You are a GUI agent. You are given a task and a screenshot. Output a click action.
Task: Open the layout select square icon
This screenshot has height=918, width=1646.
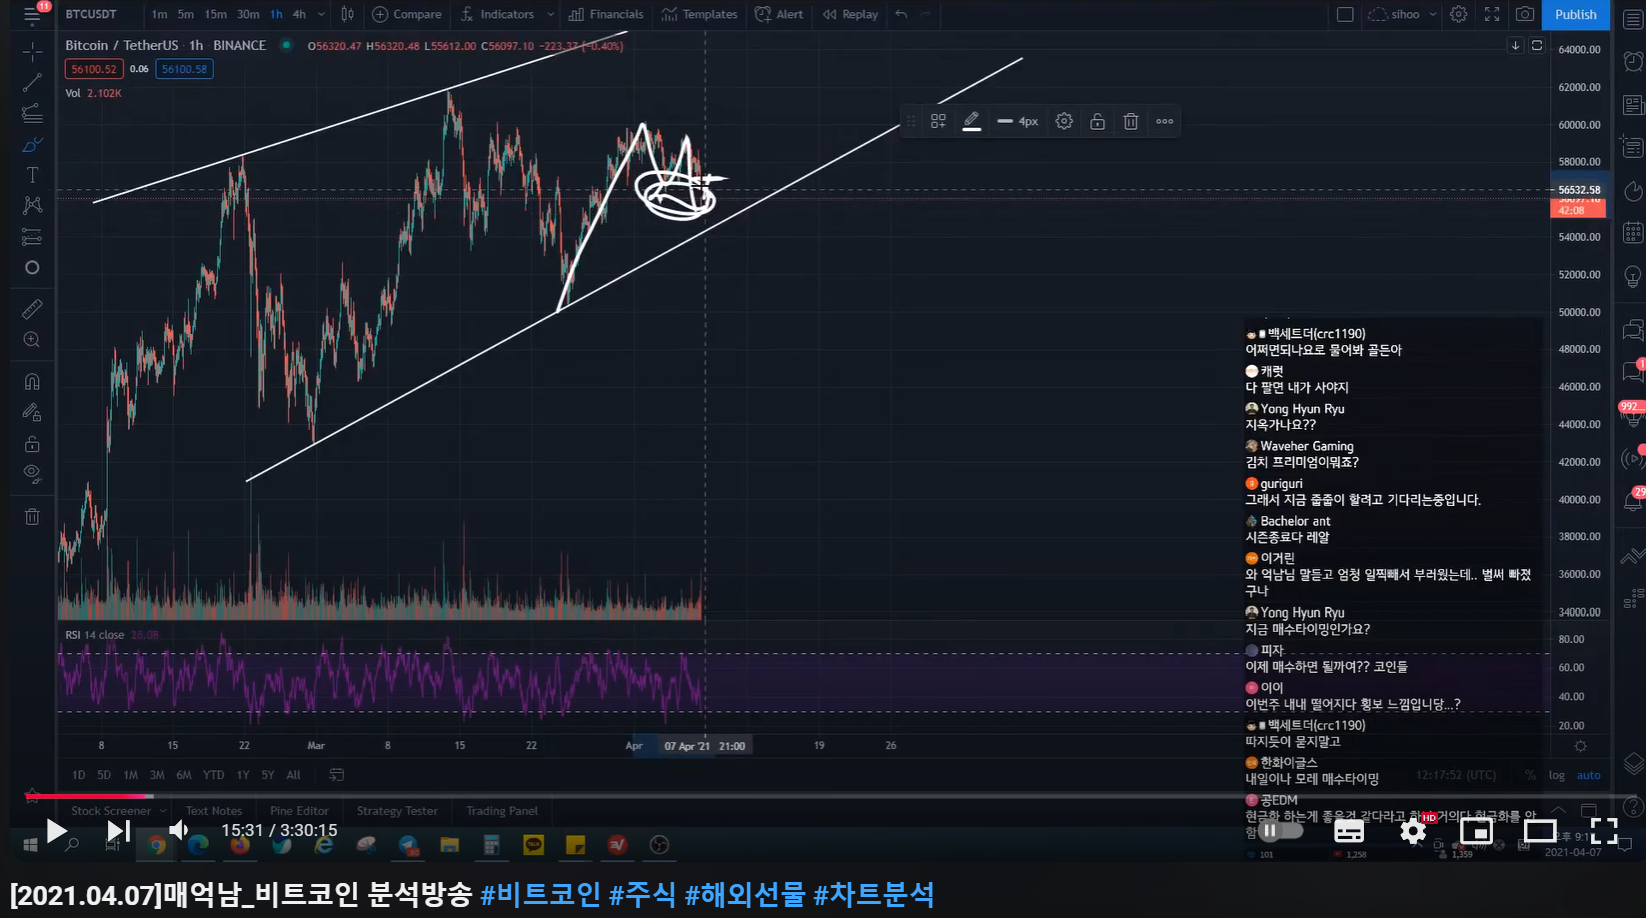point(1345,14)
